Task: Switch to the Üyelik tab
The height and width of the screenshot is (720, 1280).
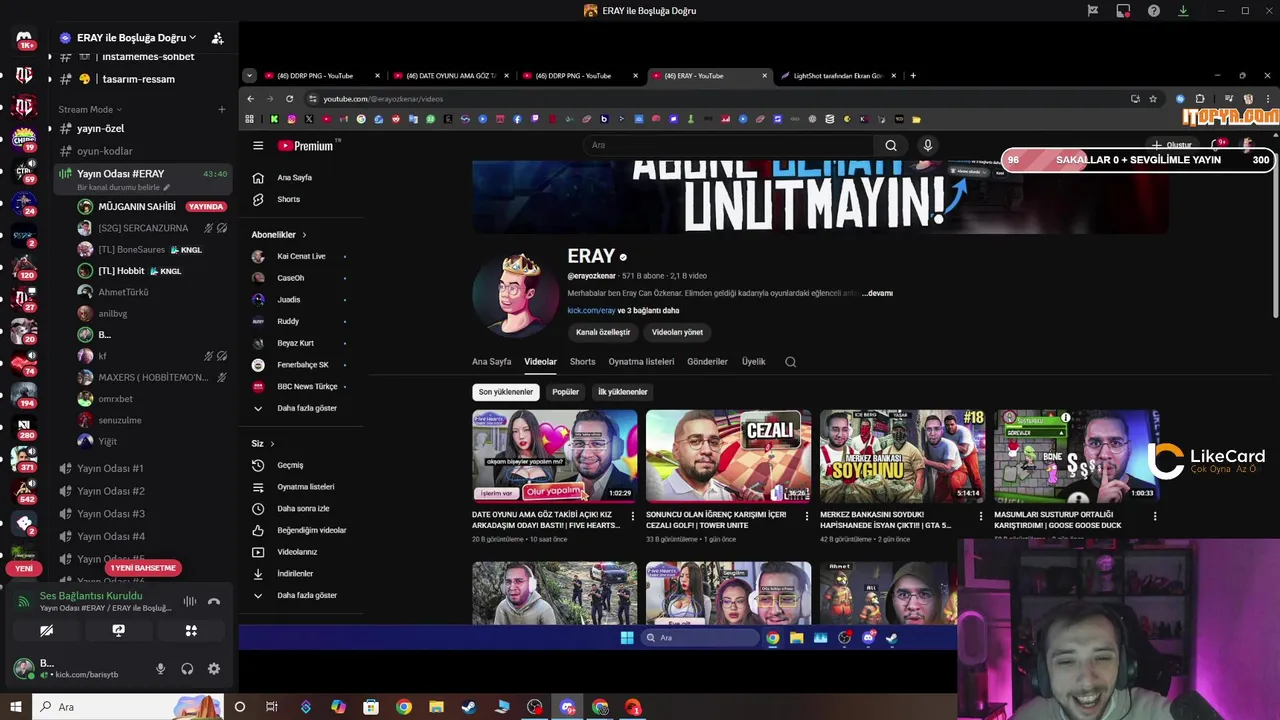Action: [x=753, y=362]
